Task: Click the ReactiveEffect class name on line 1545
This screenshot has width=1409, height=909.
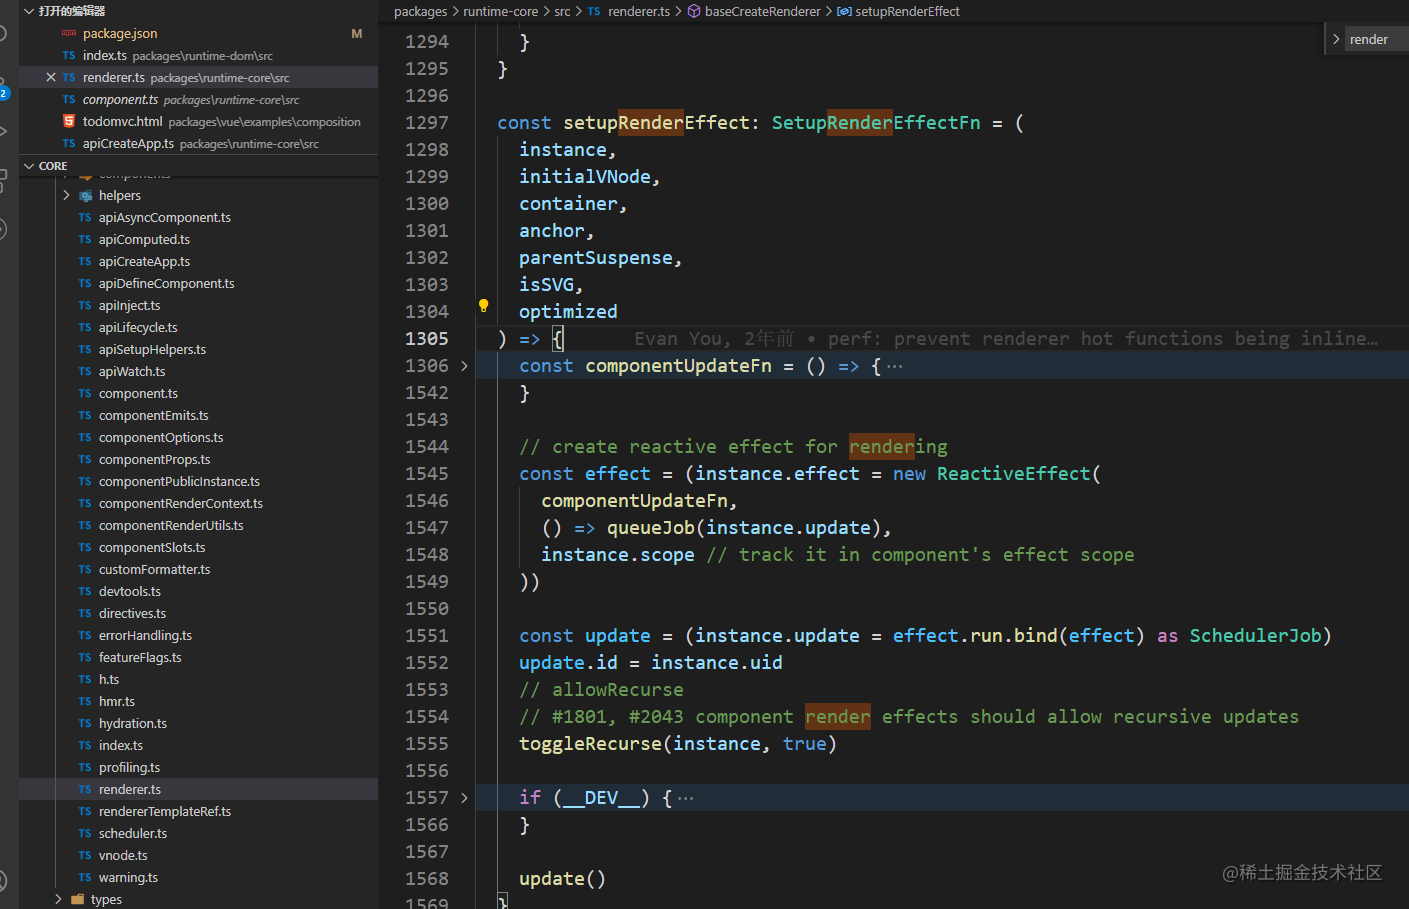Action: (1014, 474)
